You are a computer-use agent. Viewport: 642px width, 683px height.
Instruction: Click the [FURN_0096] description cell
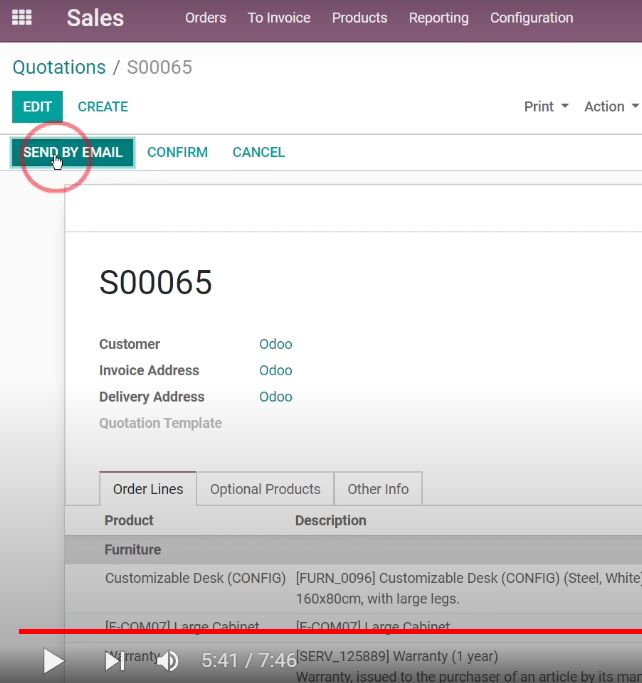coord(469,588)
